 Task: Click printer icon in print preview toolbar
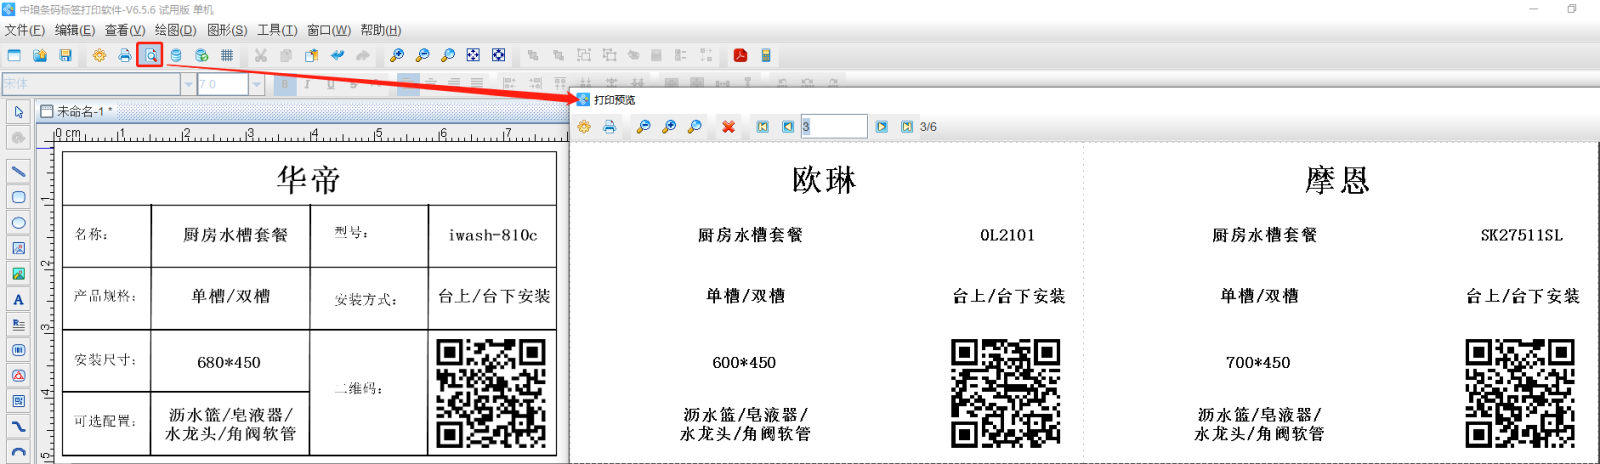[x=609, y=127]
